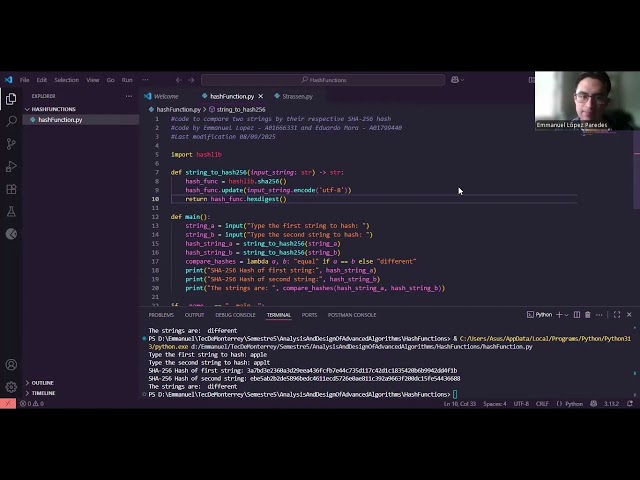This screenshot has height=480, width=640.
Task: Go back with the navigation arrow
Action: pos(178,80)
